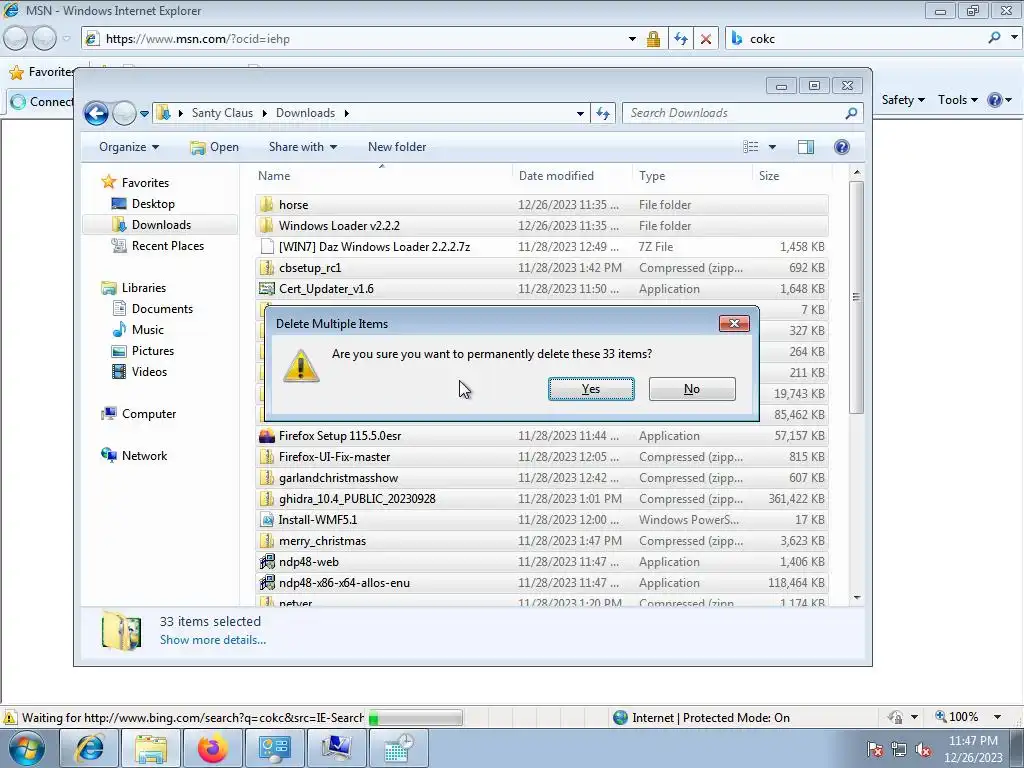Open the Organize menu
Image resolution: width=1024 pixels, height=768 pixels.
pyautogui.click(x=129, y=147)
